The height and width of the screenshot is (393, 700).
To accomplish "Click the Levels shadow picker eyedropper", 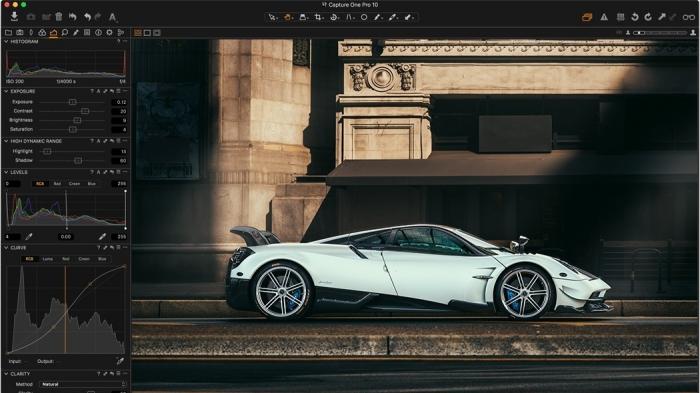I will (29, 237).
